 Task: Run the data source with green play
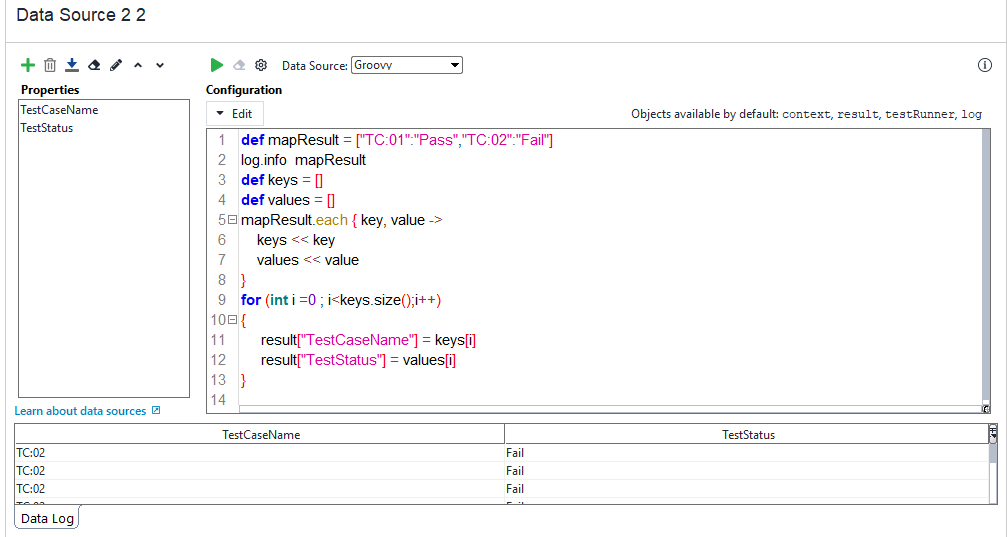click(x=217, y=65)
